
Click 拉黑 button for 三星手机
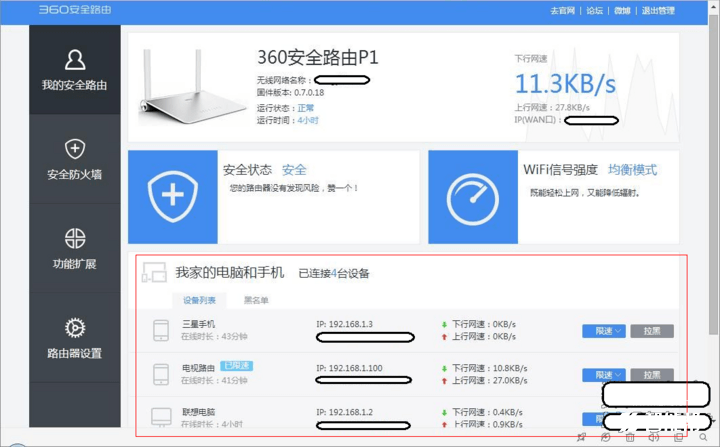click(x=652, y=331)
